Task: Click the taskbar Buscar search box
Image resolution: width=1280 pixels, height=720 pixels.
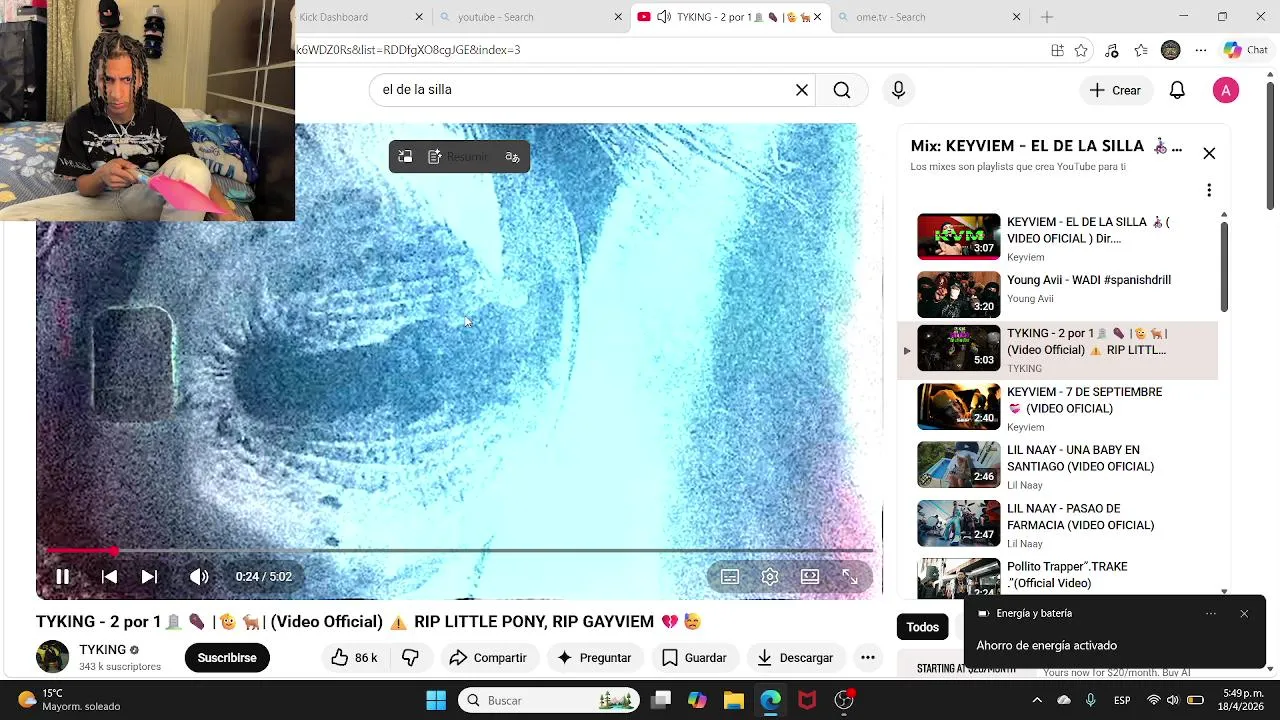Action: pyautogui.click(x=549, y=700)
